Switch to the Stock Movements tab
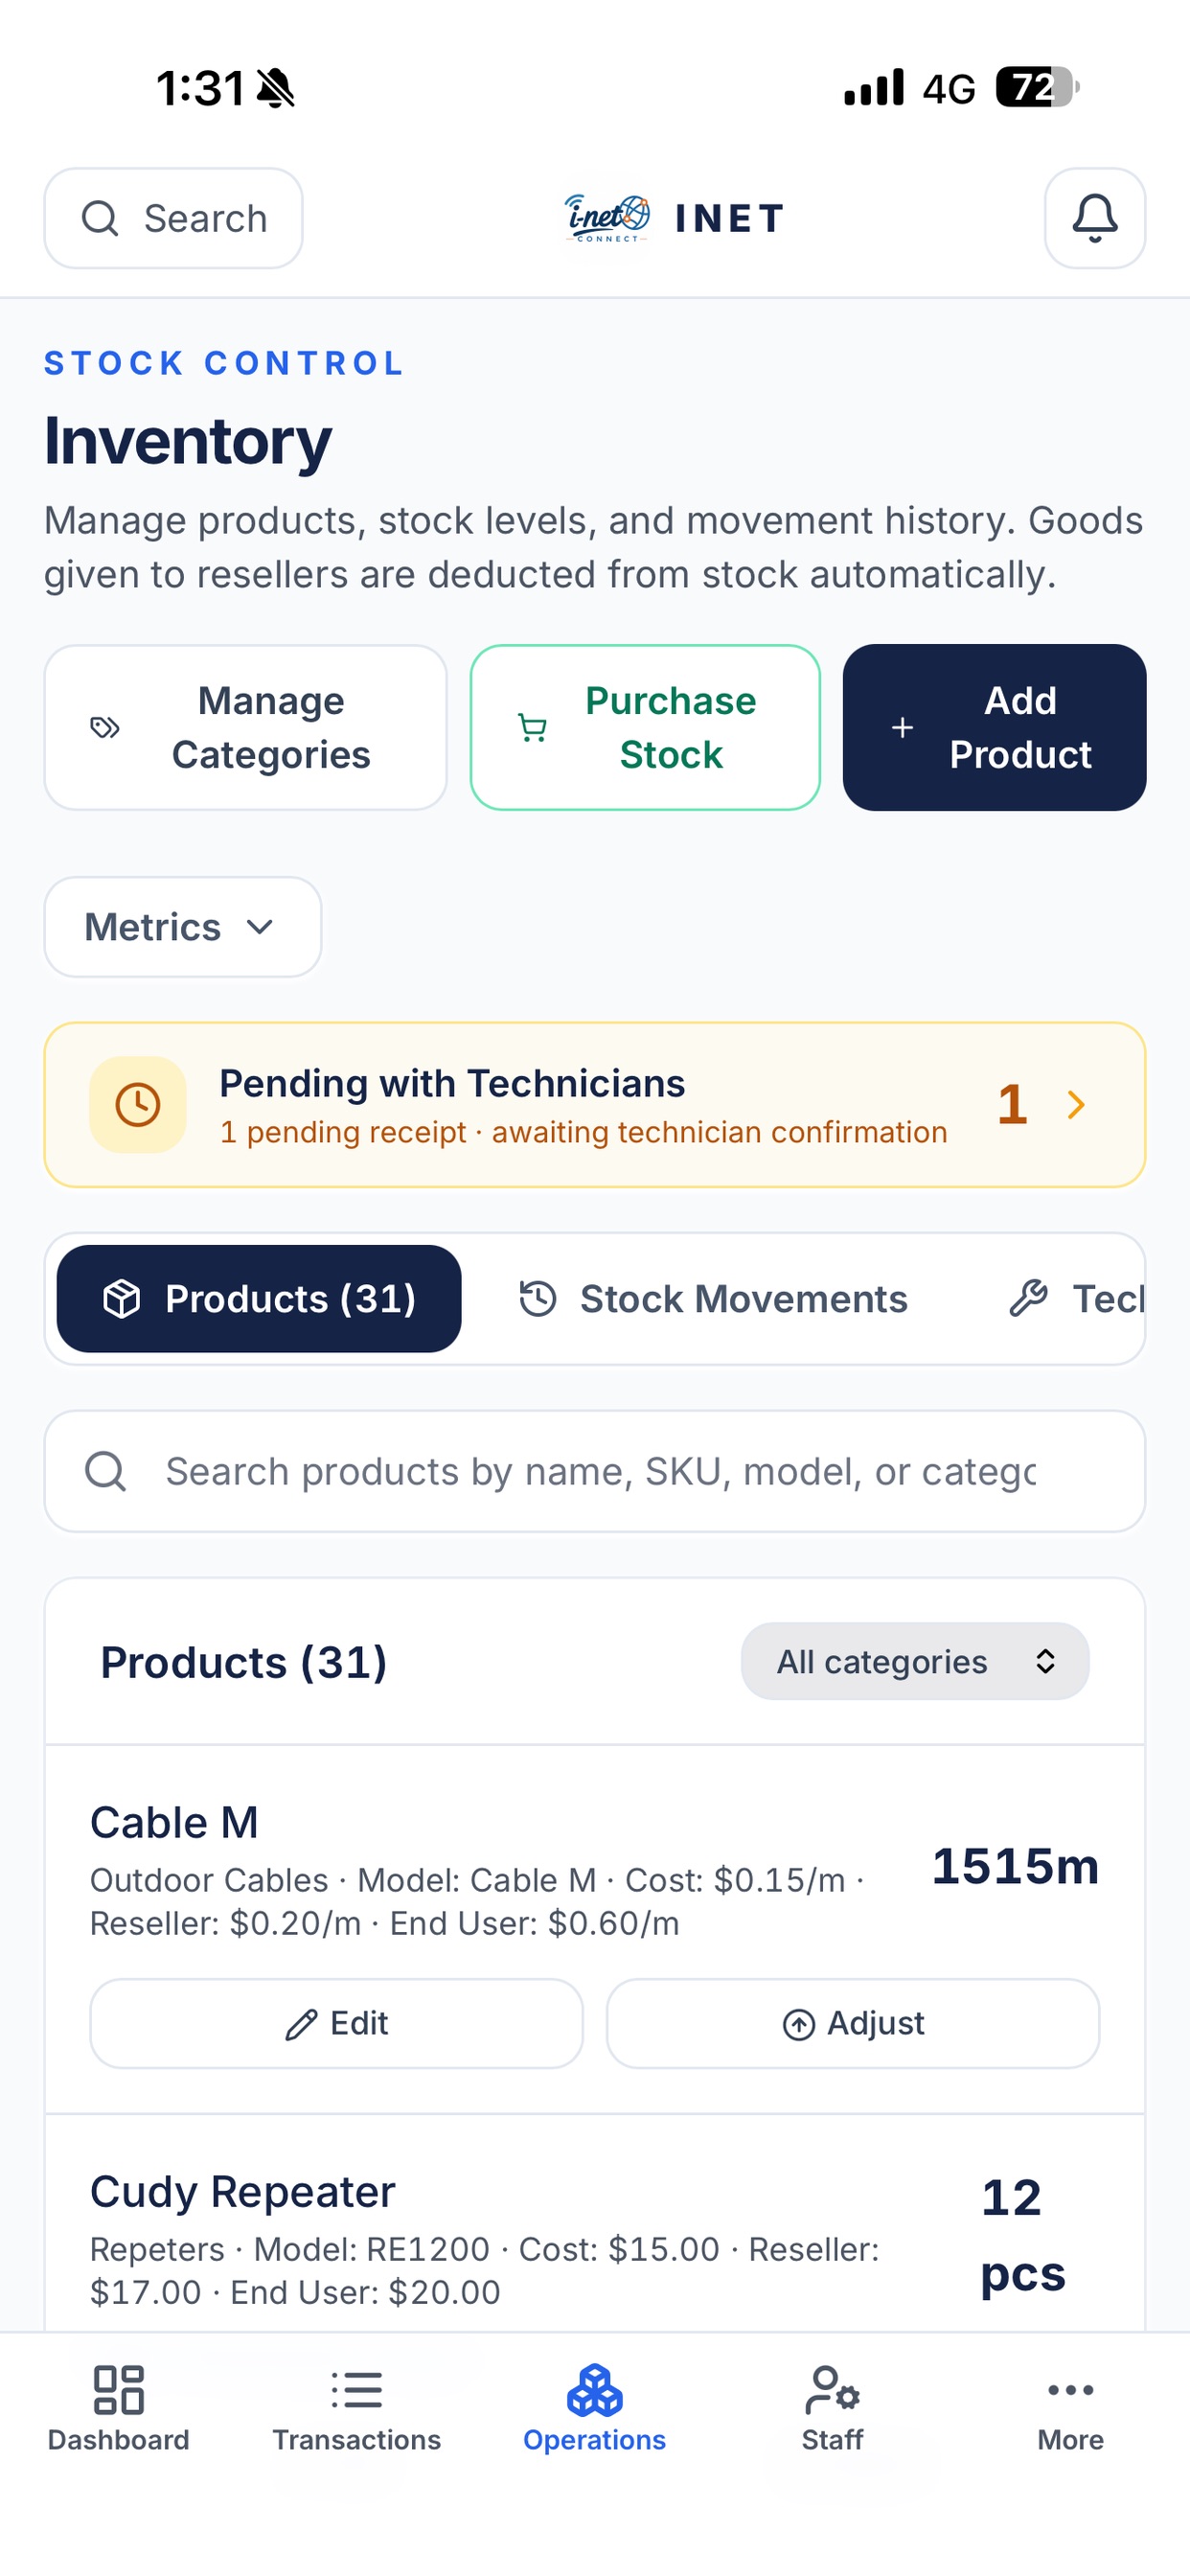The height and width of the screenshot is (2576, 1190). pyautogui.click(x=713, y=1299)
